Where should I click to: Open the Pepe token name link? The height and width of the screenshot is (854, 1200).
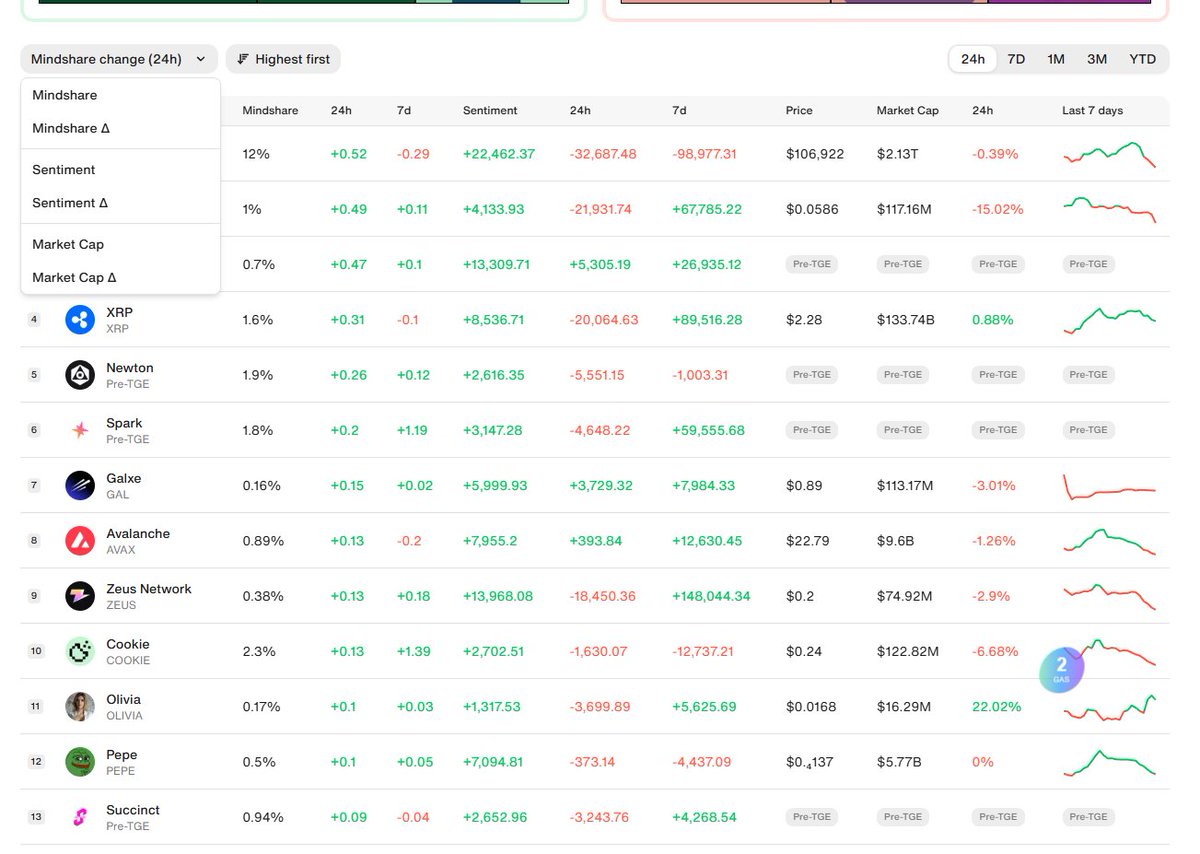122,754
